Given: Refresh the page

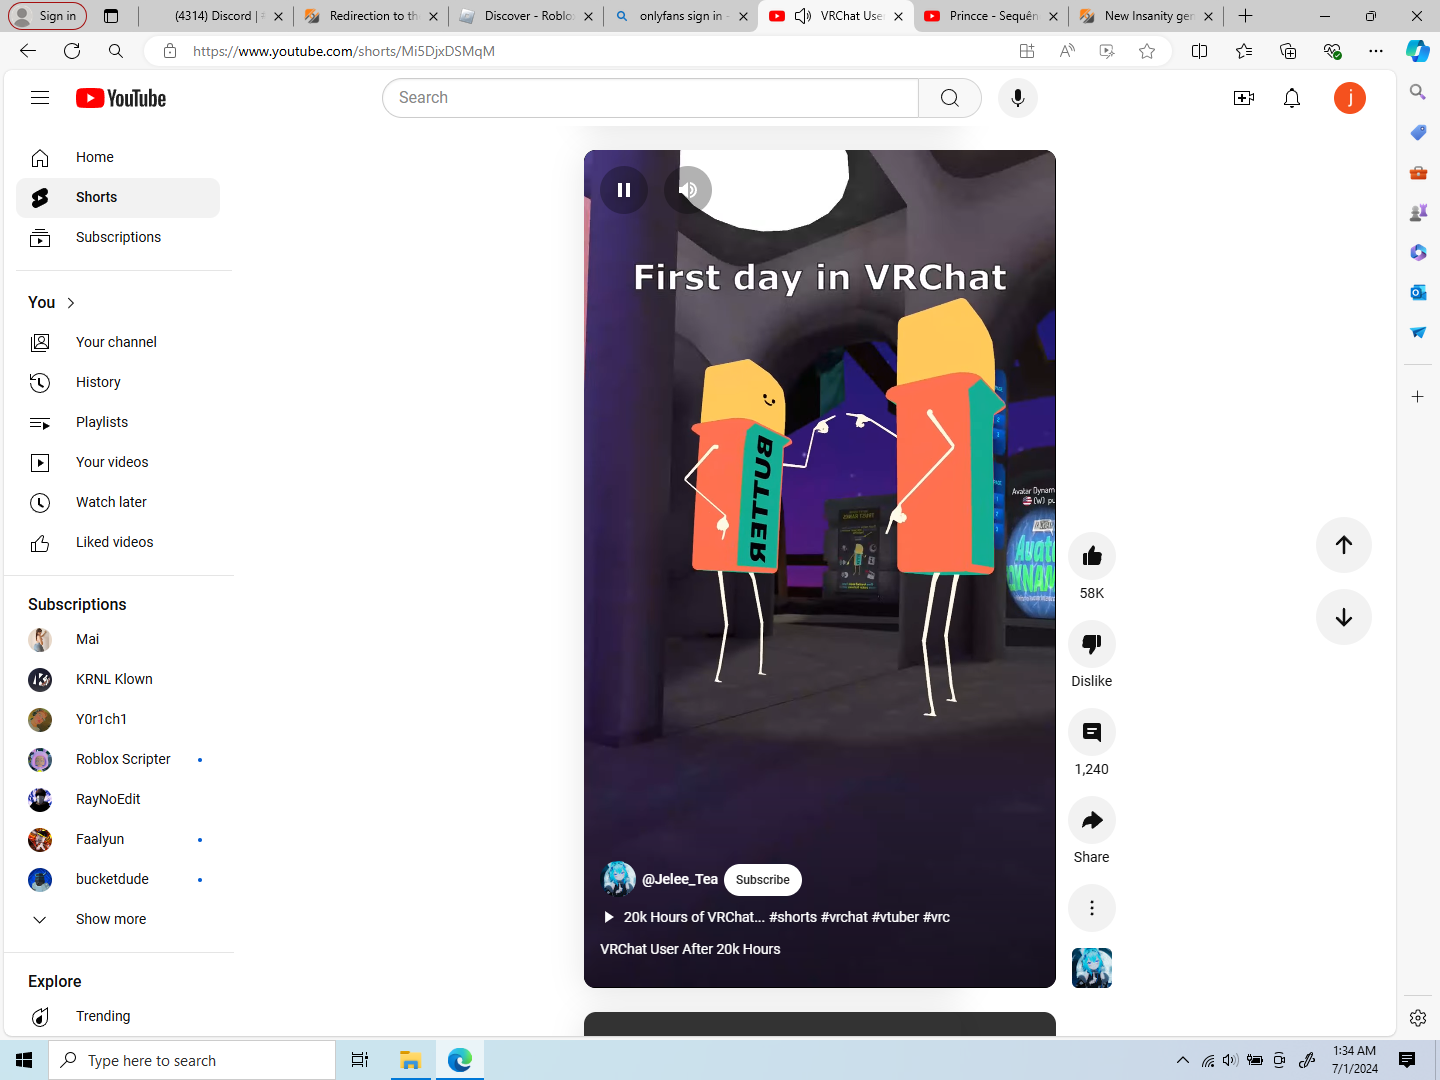Looking at the screenshot, I should (x=72, y=51).
